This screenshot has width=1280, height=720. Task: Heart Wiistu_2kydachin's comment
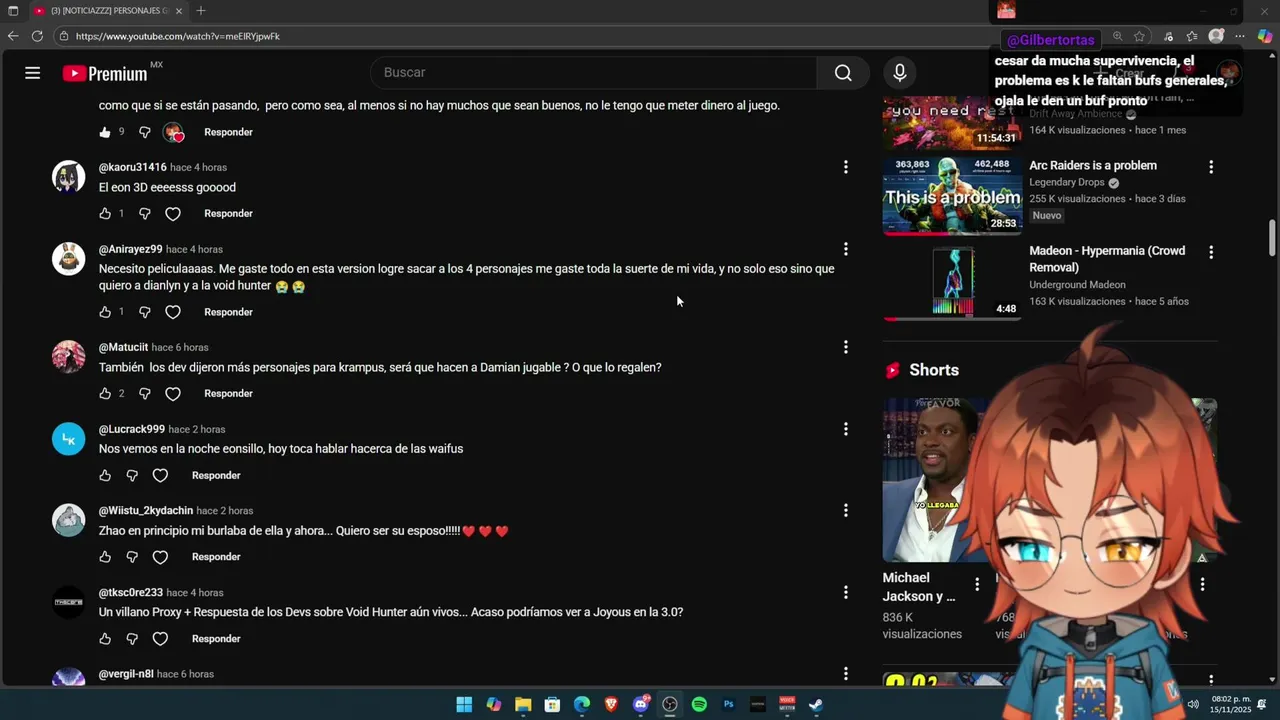pyautogui.click(x=160, y=557)
